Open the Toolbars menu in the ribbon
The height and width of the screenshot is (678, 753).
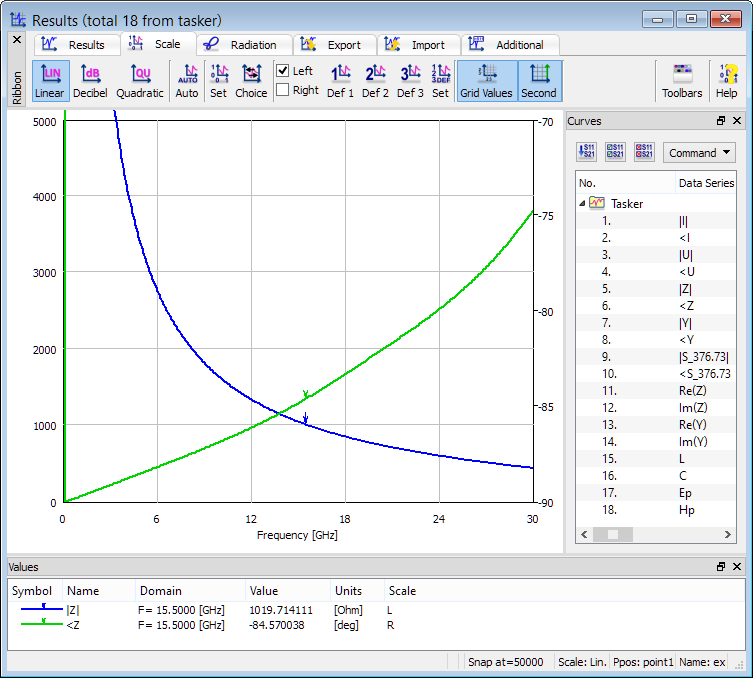(682, 81)
